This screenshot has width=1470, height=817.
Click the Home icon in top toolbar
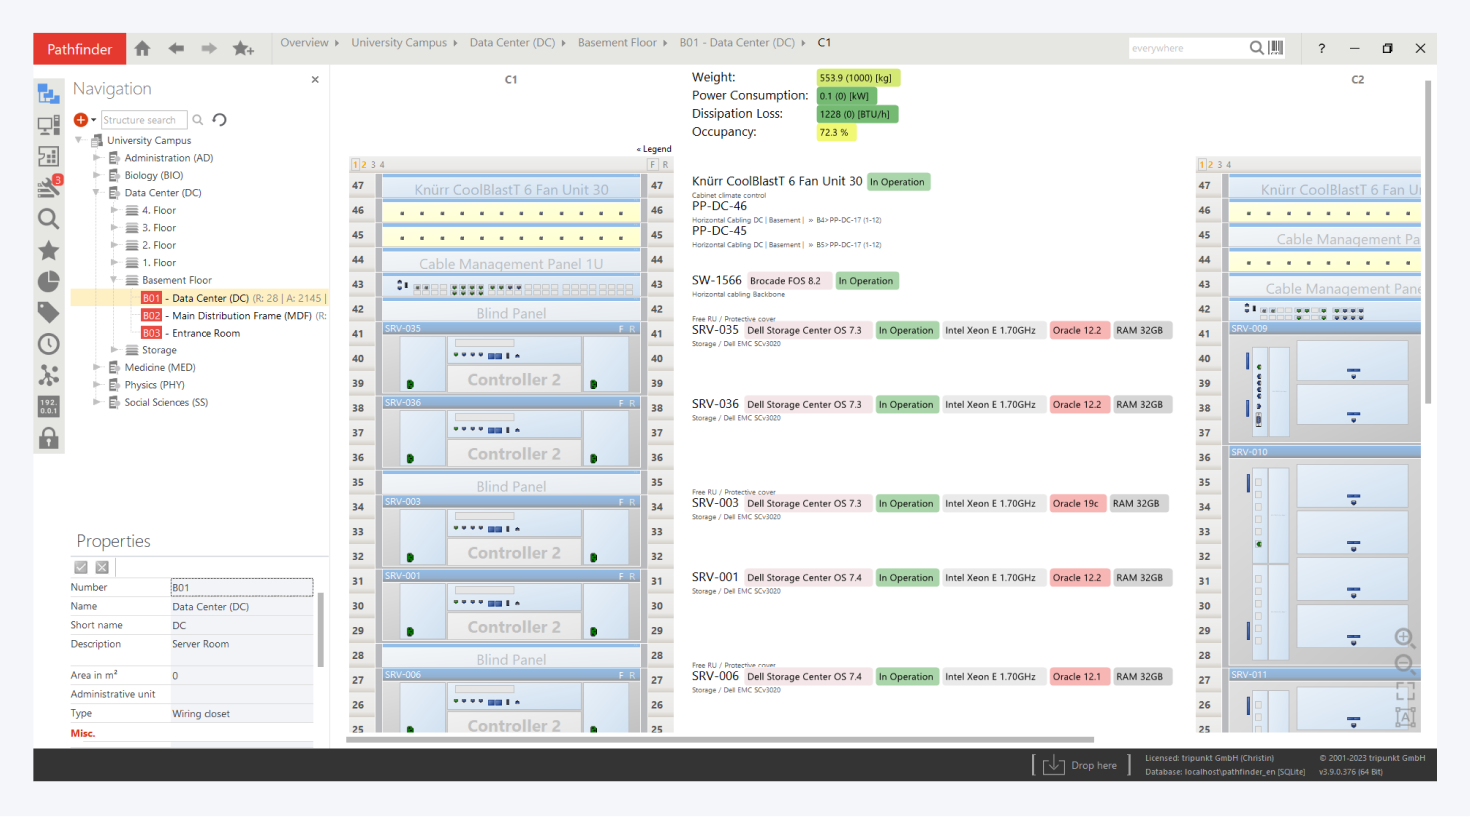[142, 48]
